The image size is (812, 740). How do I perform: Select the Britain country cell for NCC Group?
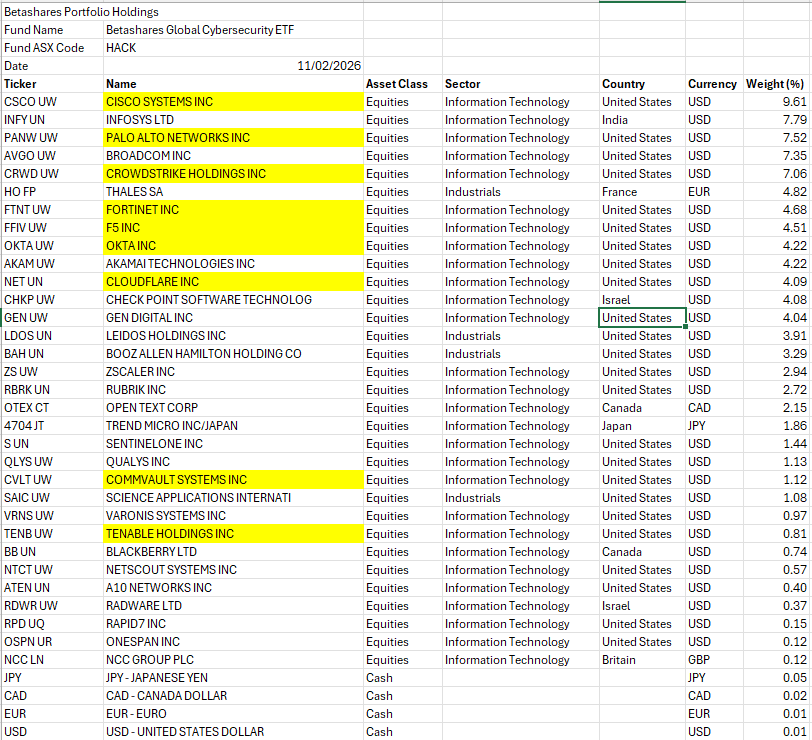641,660
